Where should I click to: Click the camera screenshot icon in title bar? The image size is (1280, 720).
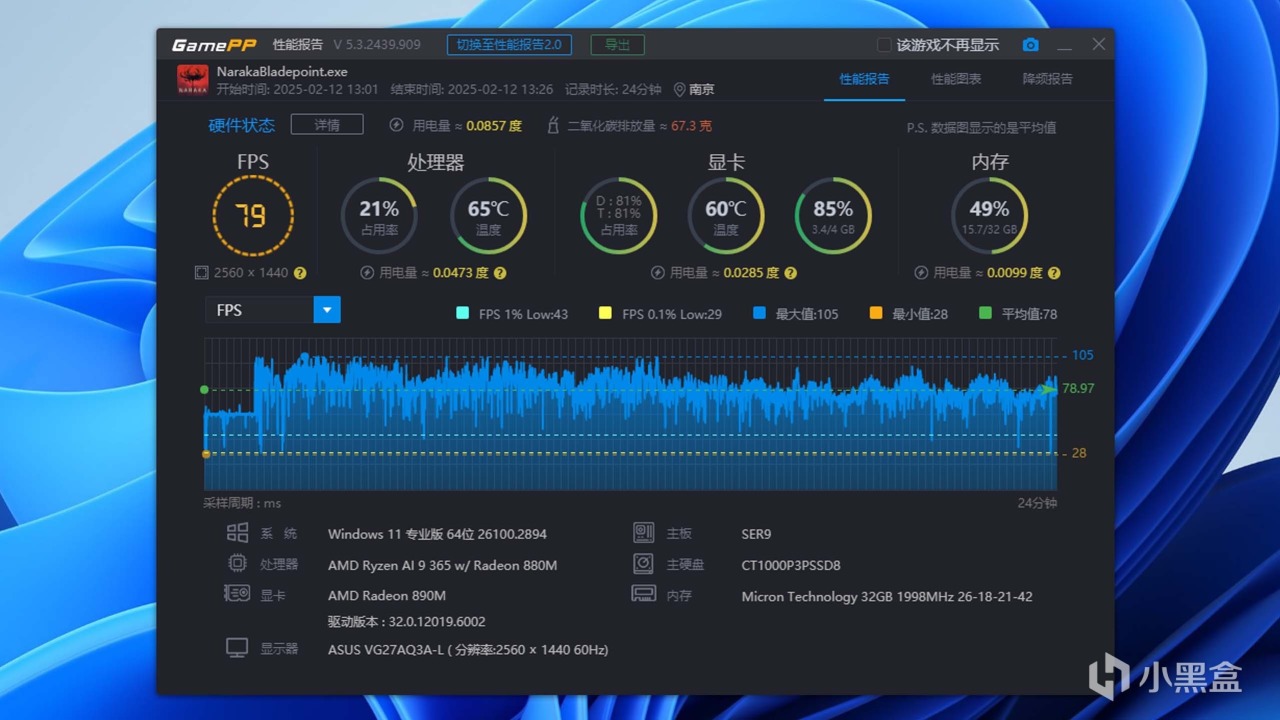click(1030, 45)
